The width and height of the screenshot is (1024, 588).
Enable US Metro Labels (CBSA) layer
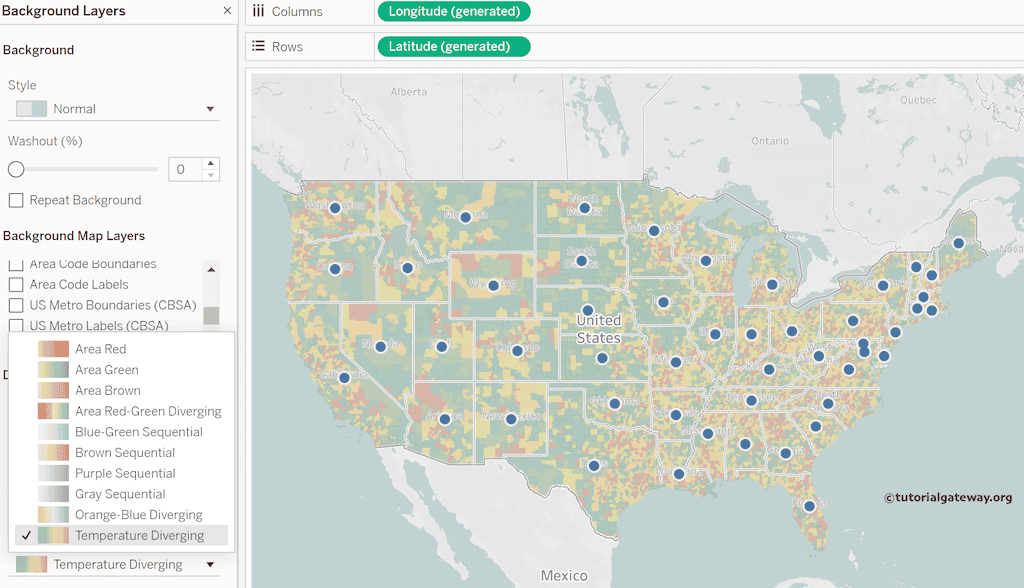pyautogui.click(x=16, y=325)
